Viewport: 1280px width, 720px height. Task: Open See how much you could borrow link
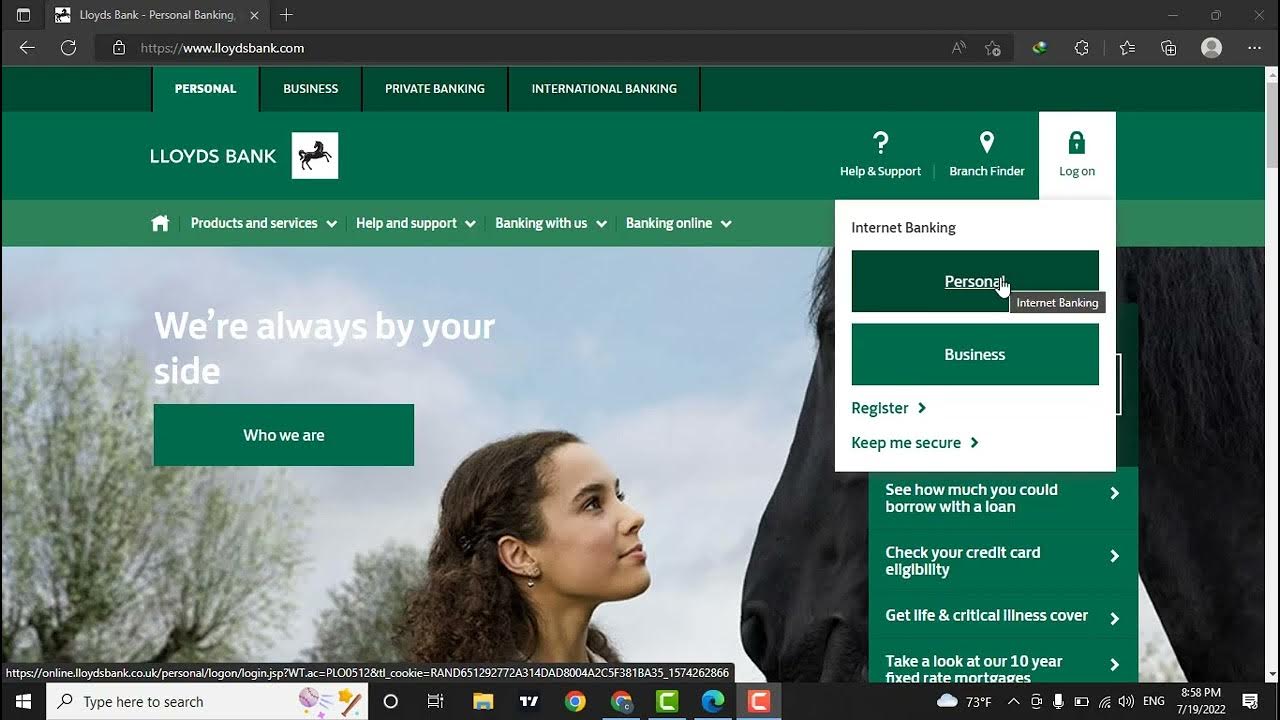click(1003, 498)
